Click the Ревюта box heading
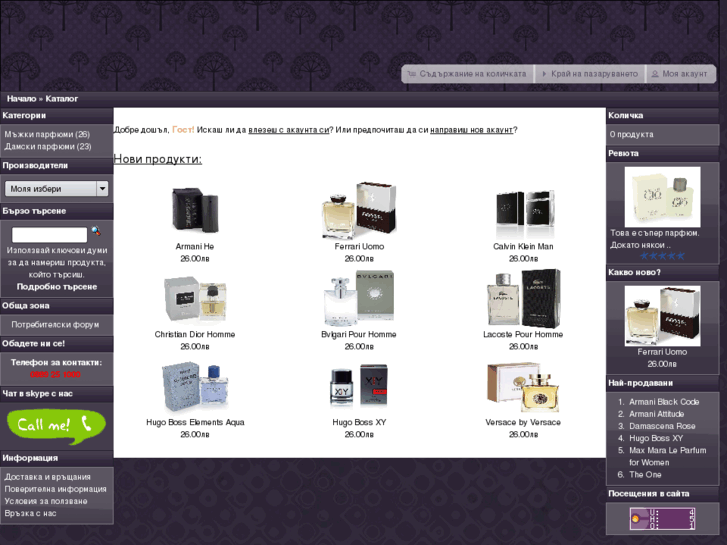Screen dimensions: 727x545 [623, 153]
